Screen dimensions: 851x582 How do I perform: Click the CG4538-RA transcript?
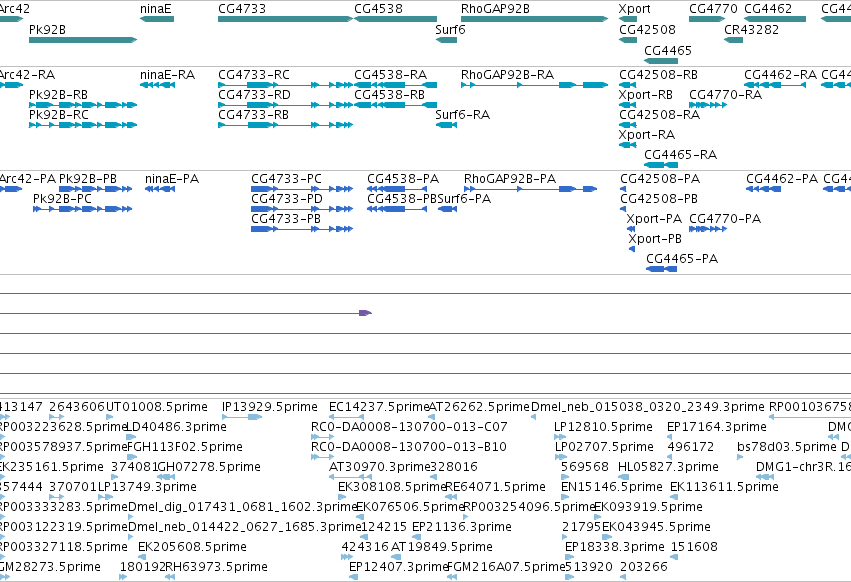396,85
